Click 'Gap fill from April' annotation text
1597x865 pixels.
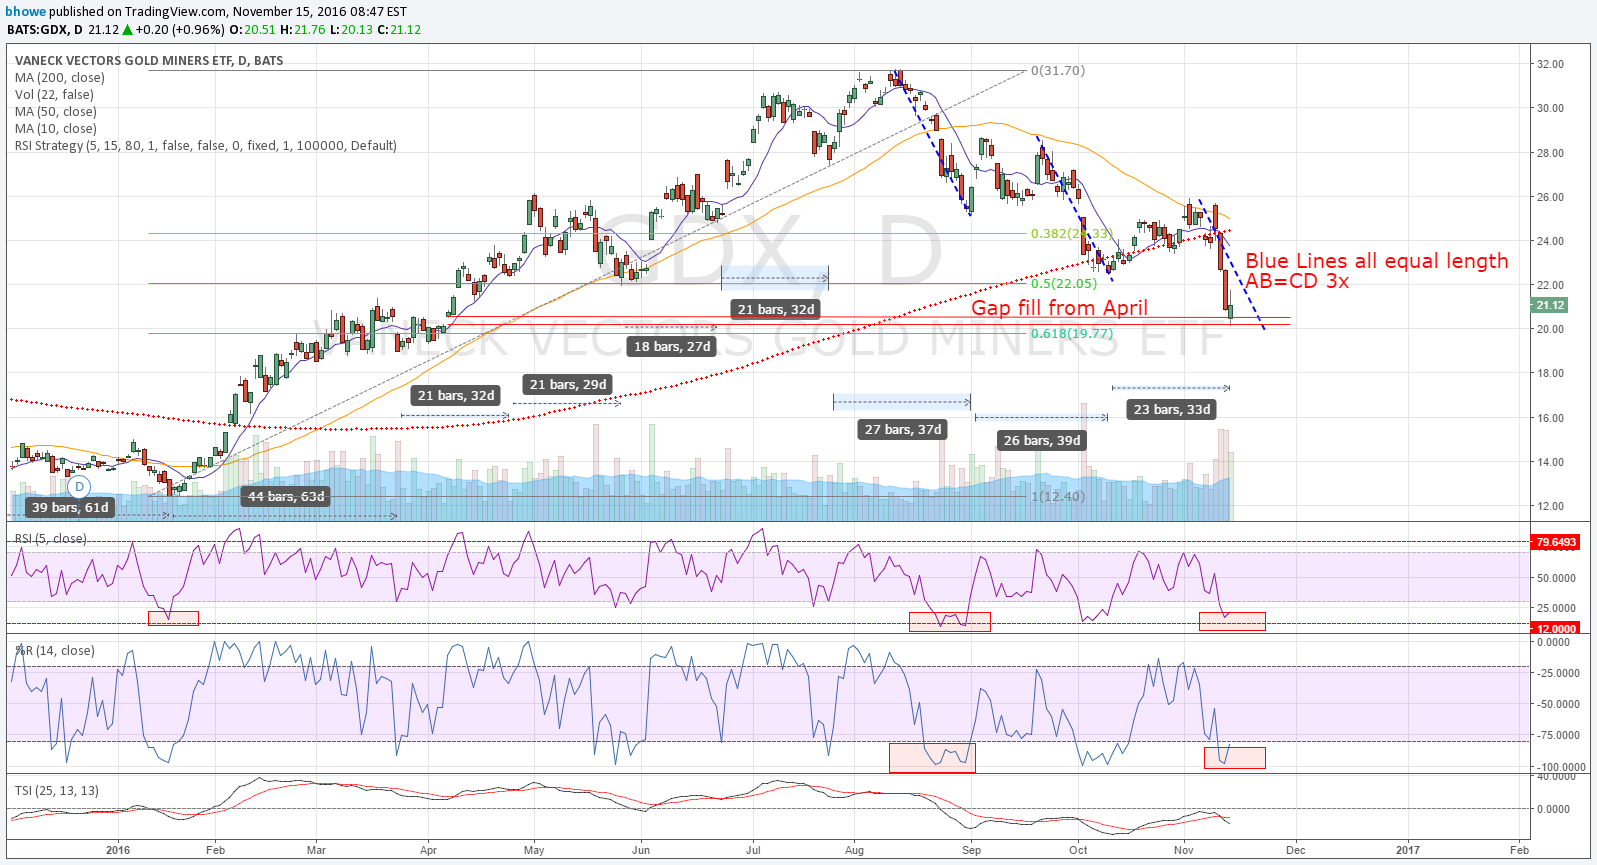(1060, 308)
